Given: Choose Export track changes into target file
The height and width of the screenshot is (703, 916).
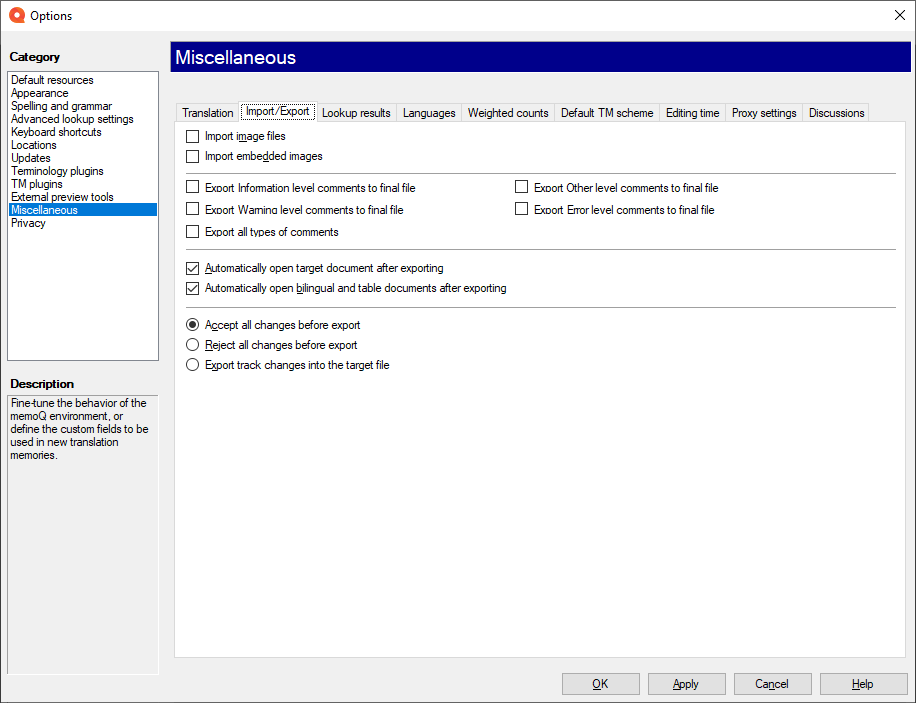Looking at the screenshot, I should (192, 365).
